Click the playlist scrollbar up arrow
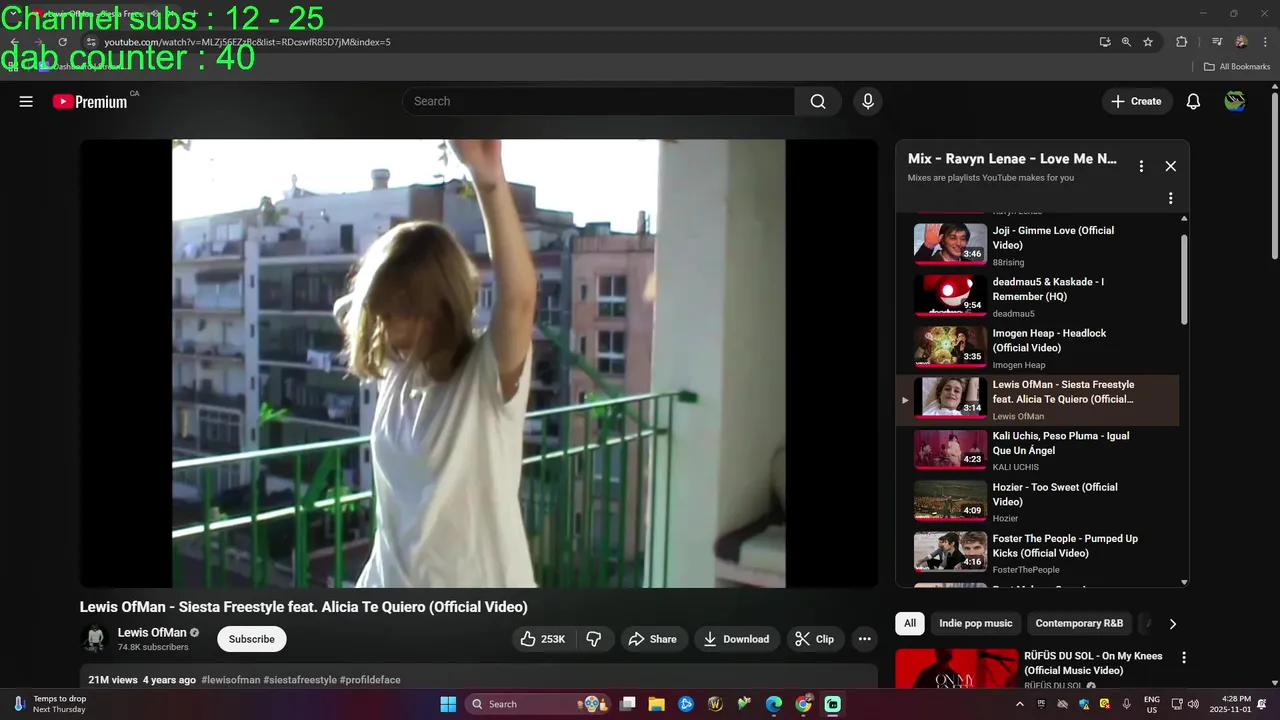The width and height of the screenshot is (1280, 720). click(x=1184, y=218)
